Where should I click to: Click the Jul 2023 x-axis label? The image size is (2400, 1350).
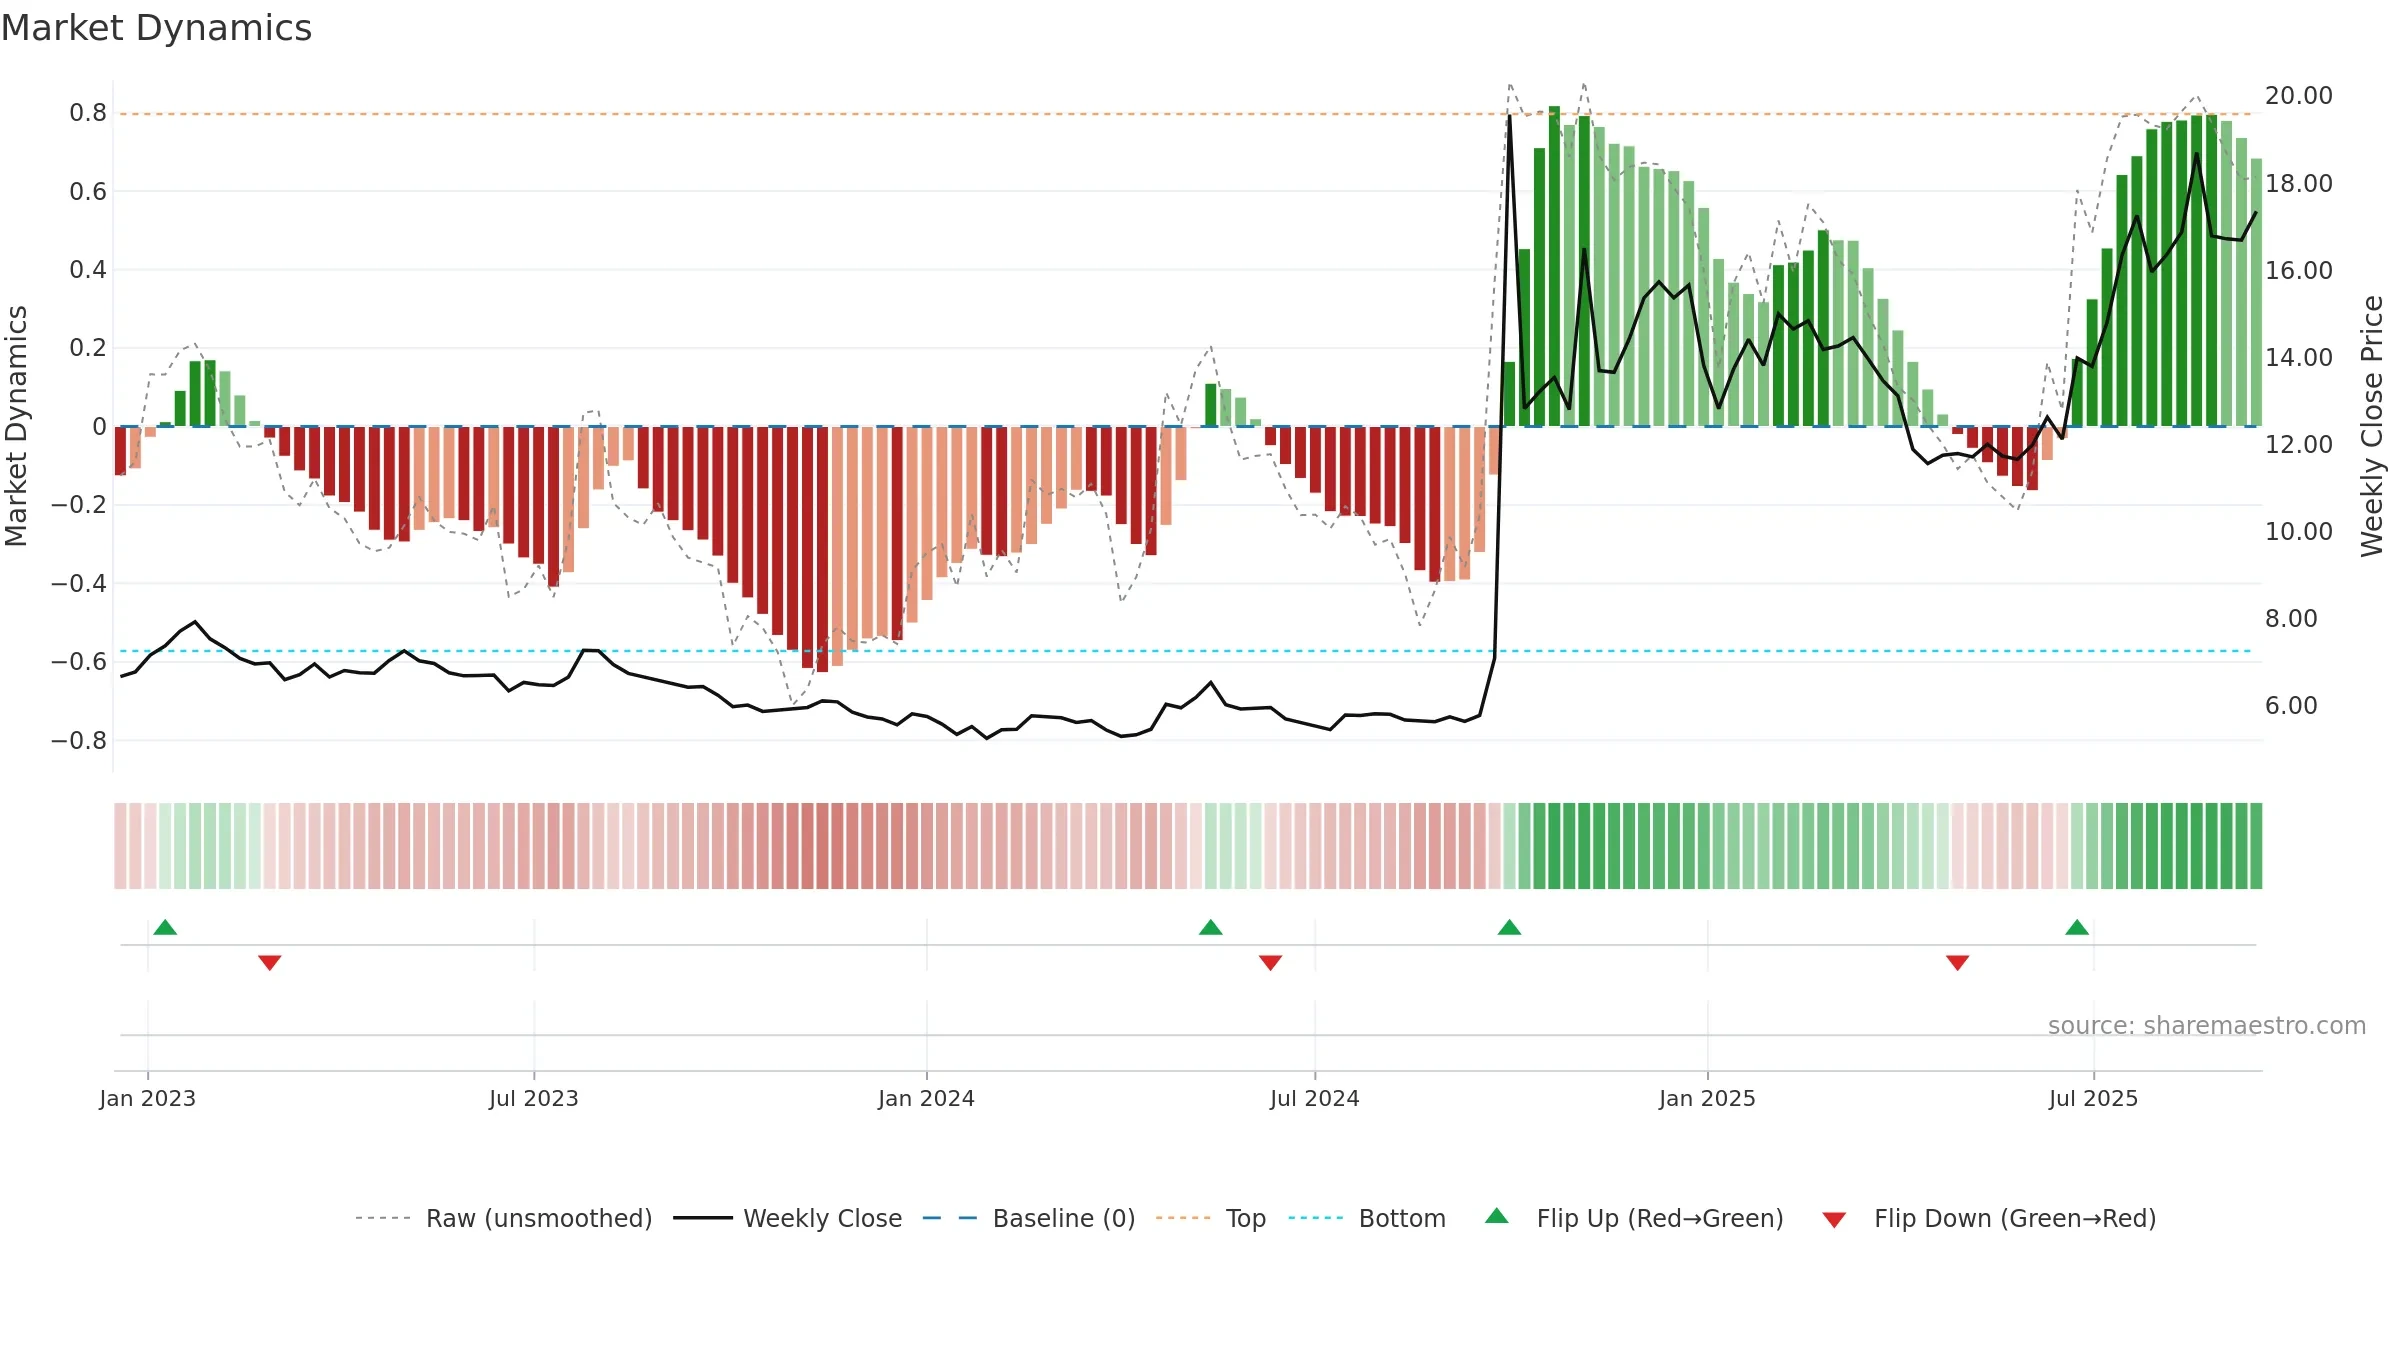(534, 1098)
